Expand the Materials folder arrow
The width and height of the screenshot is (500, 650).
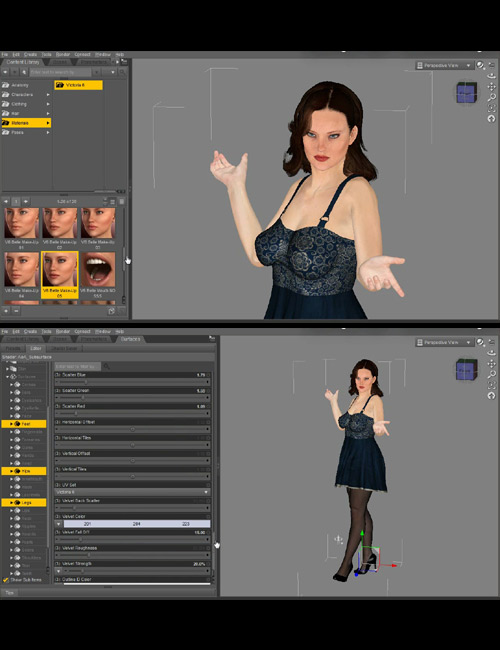click(x=48, y=123)
